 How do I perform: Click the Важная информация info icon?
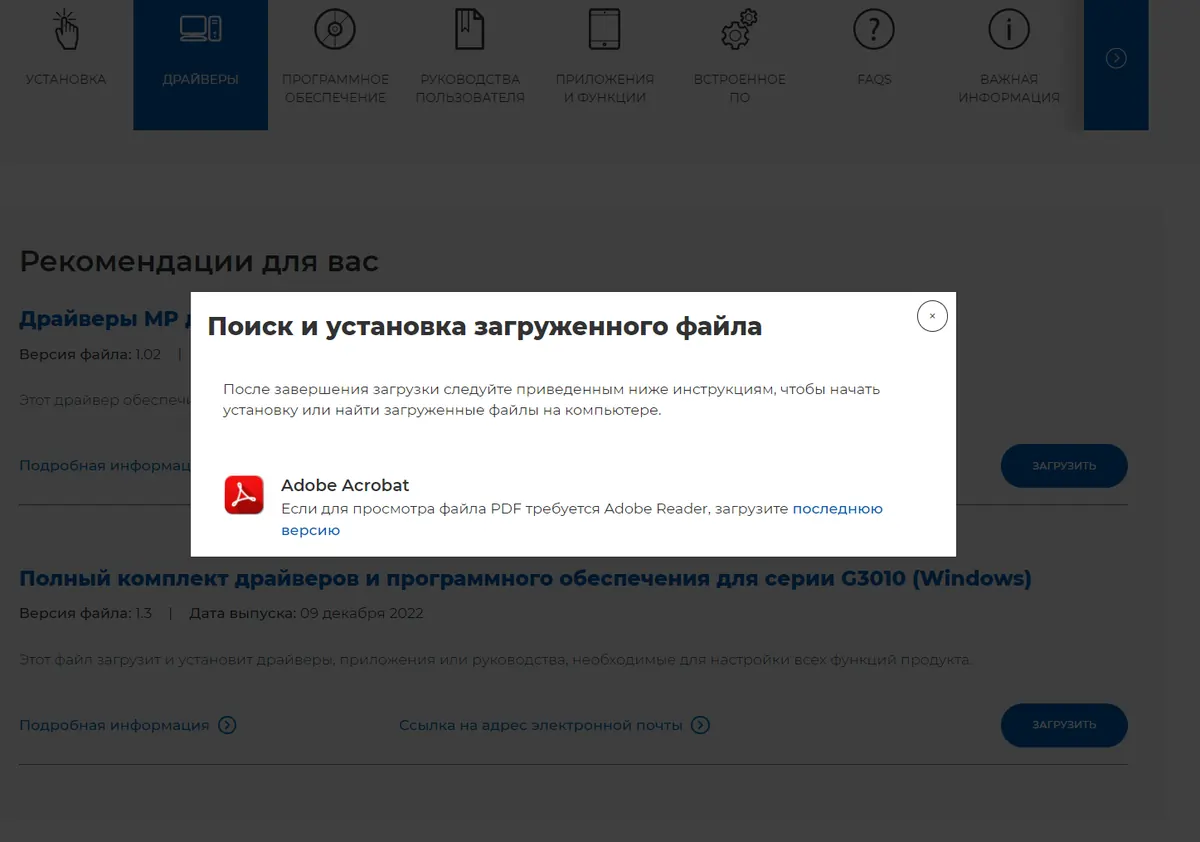coord(1009,30)
